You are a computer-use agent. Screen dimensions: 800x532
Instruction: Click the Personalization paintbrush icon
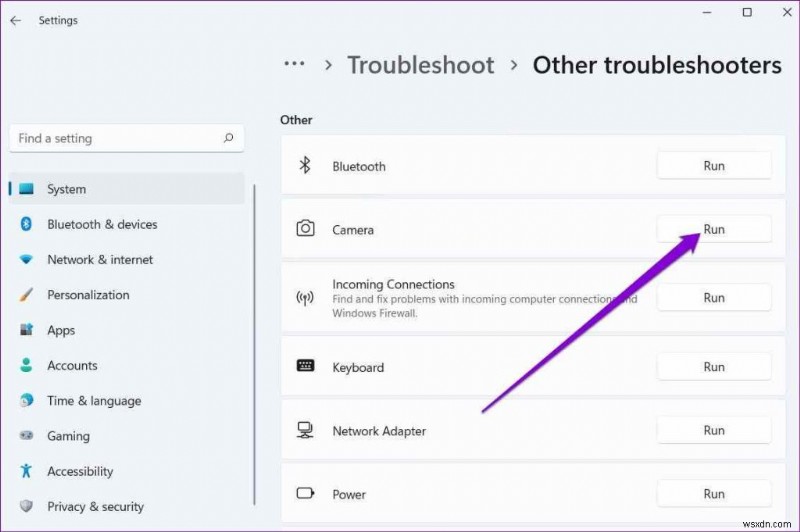pyautogui.click(x=26, y=294)
